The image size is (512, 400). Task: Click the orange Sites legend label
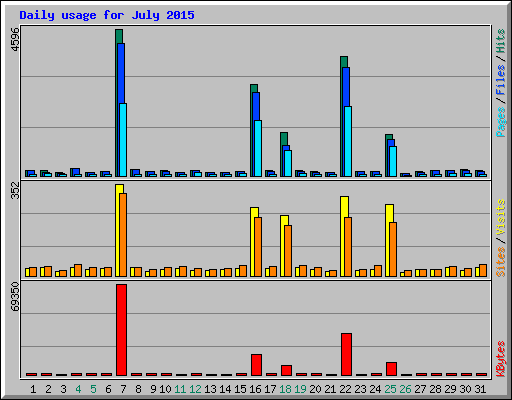tap(500, 262)
